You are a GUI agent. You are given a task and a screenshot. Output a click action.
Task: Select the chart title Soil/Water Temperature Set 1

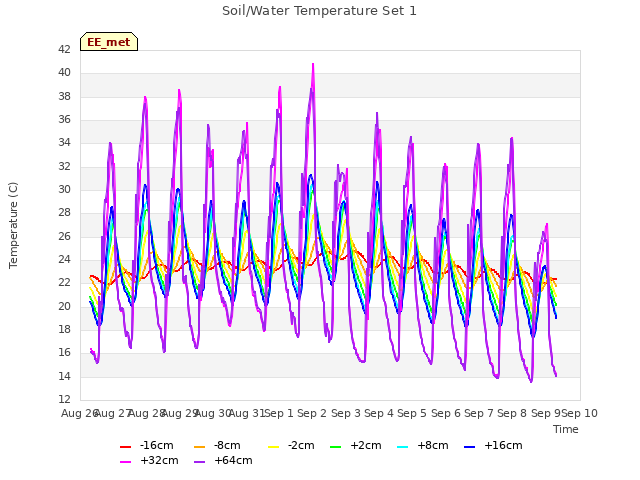[x=319, y=11]
